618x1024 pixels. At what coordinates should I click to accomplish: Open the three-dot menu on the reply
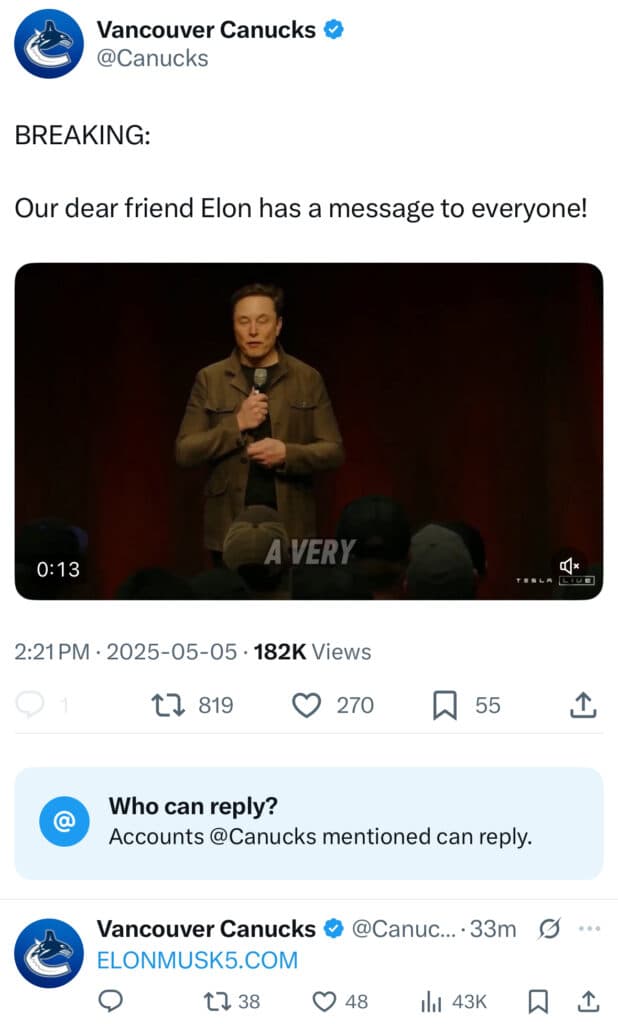pos(589,929)
